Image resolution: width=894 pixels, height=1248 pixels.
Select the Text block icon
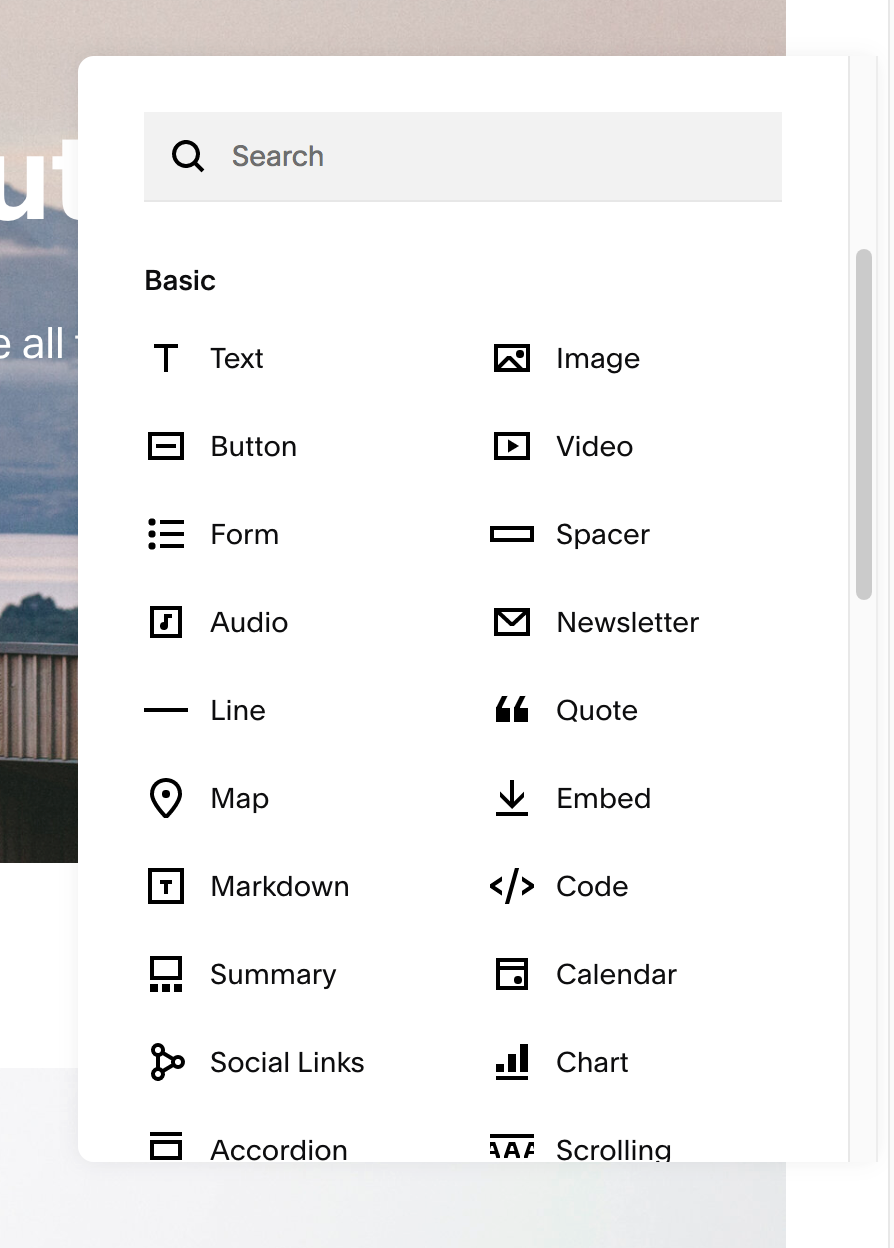[x=166, y=358]
